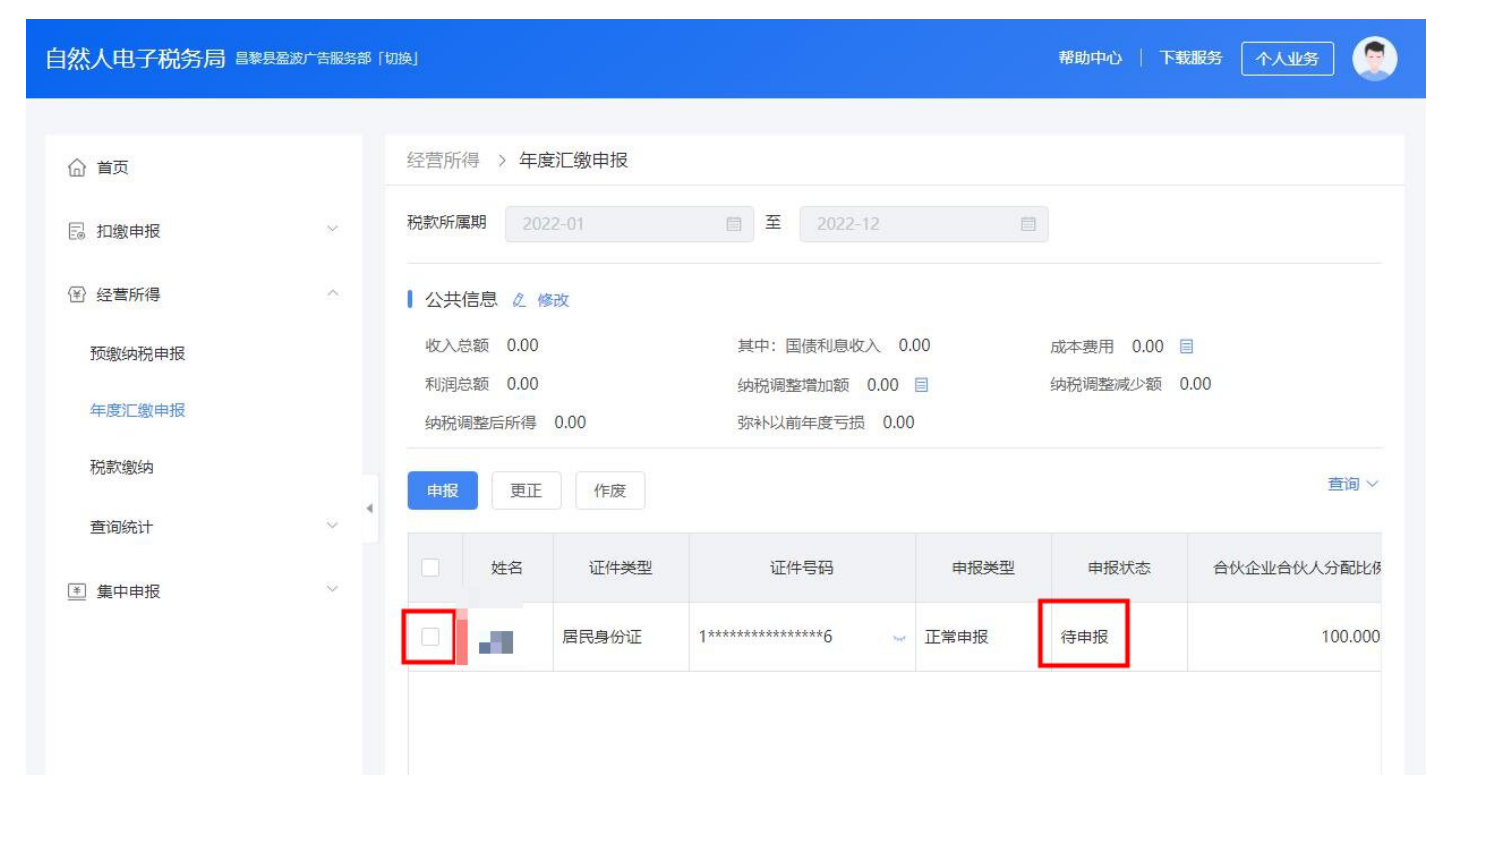Collapse the 经营所得 menu chevron
The height and width of the screenshot is (841, 1494).
click(x=333, y=293)
